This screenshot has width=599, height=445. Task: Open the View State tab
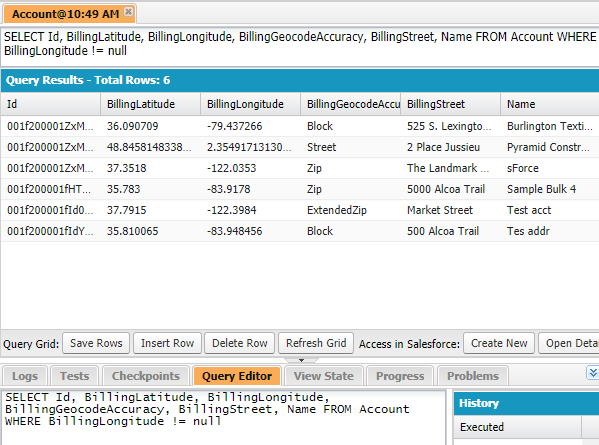point(324,376)
